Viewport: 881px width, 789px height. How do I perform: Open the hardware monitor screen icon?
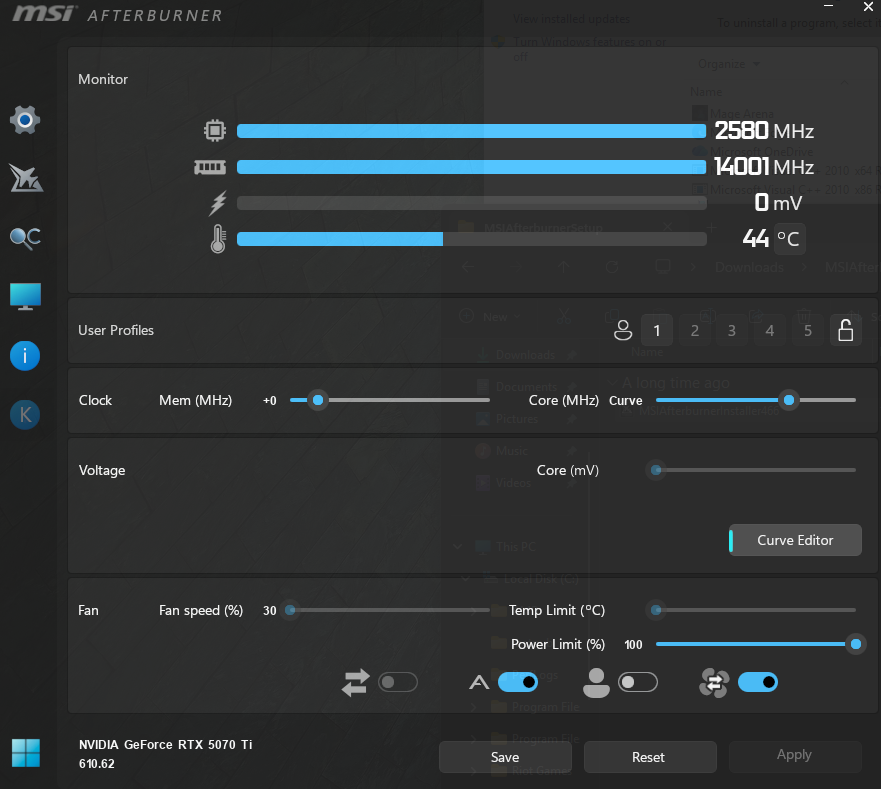click(x=25, y=296)
